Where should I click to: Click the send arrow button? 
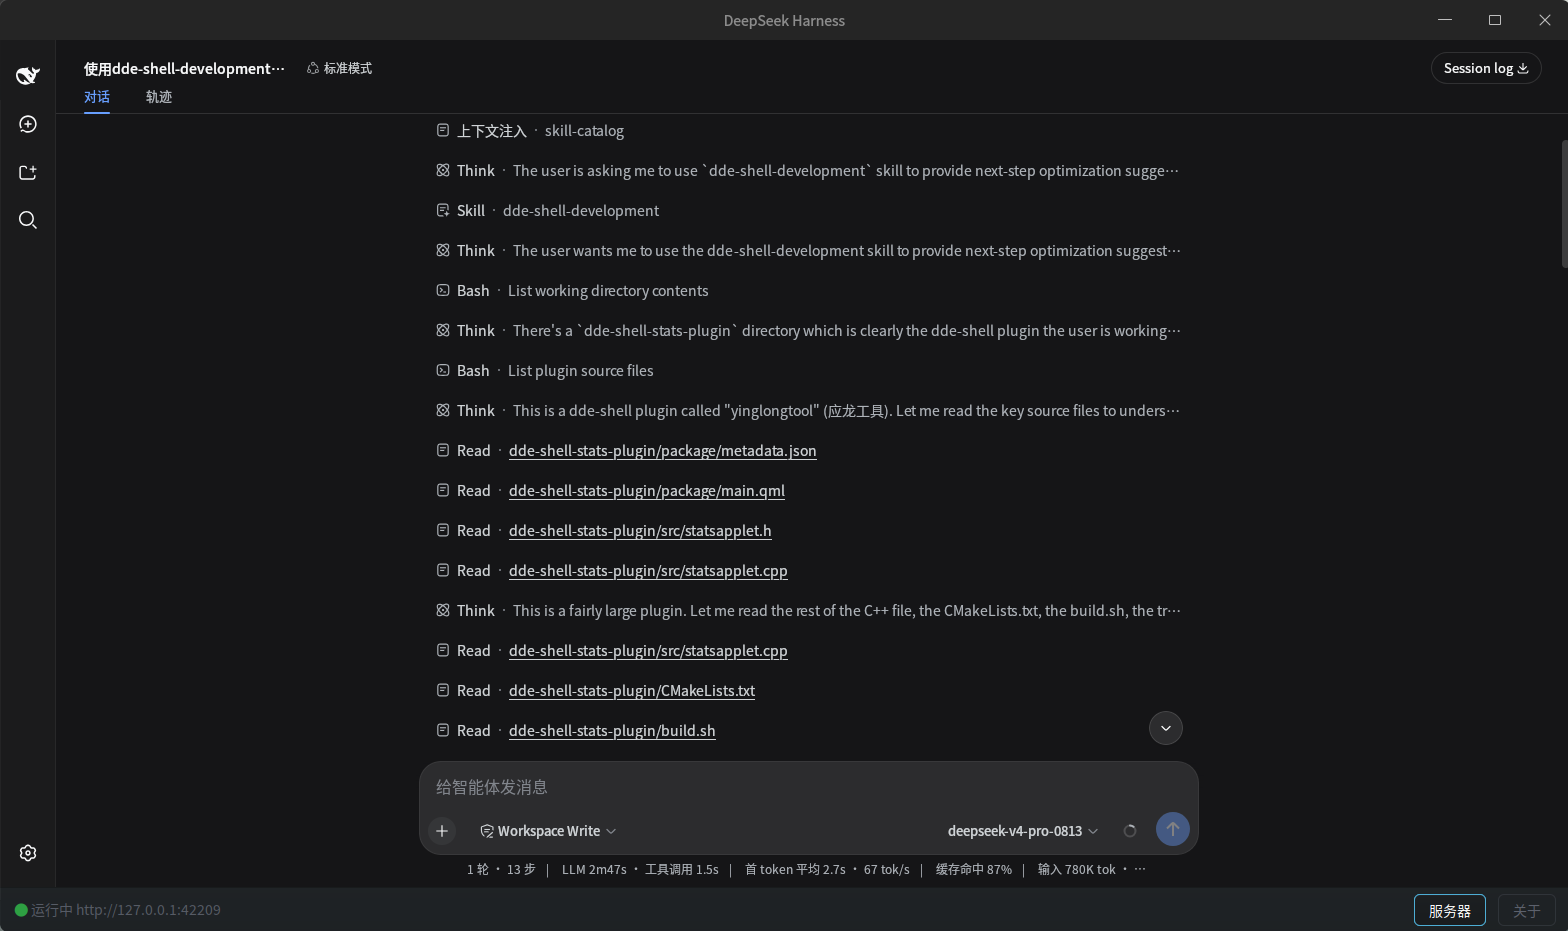pyautogui.click(x=1173, y=829)
